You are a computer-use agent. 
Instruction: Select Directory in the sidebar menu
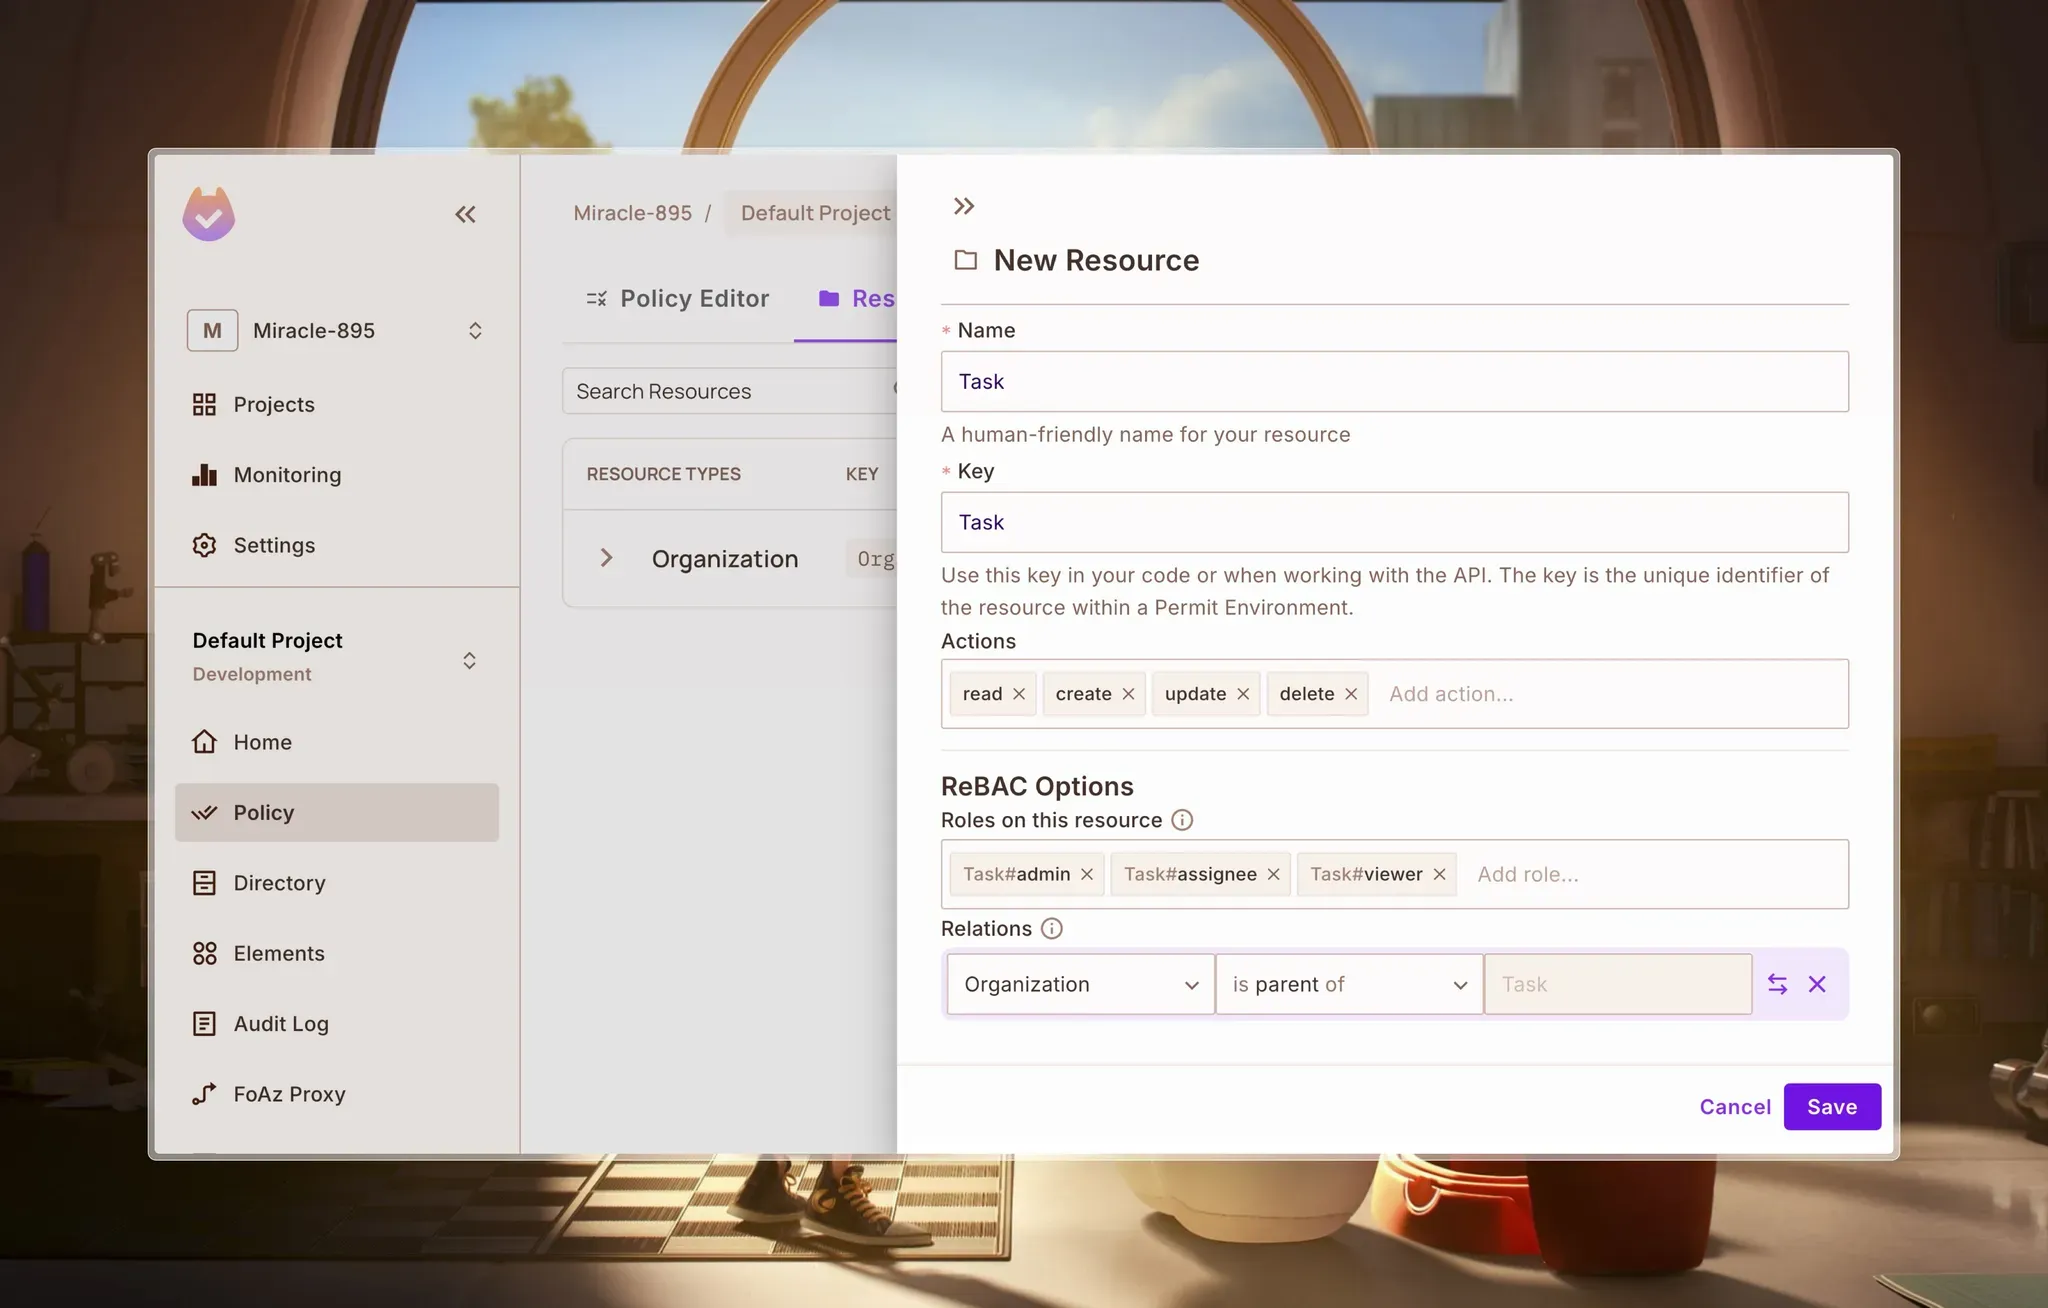pos(279,883)
